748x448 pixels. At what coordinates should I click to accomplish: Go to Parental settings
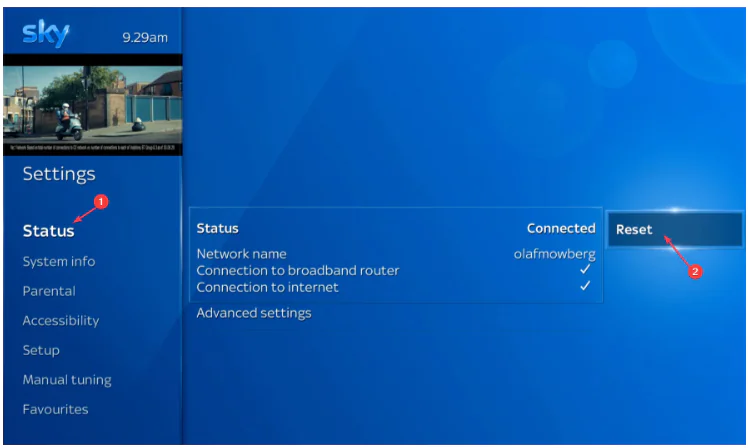[49, 291]
